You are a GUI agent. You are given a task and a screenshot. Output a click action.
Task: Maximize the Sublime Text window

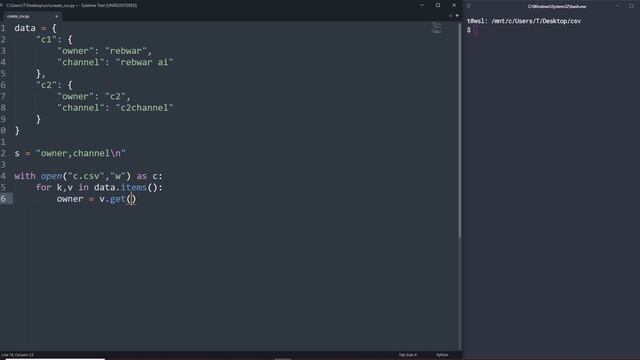pyautogui.click(x=438, y=5)
